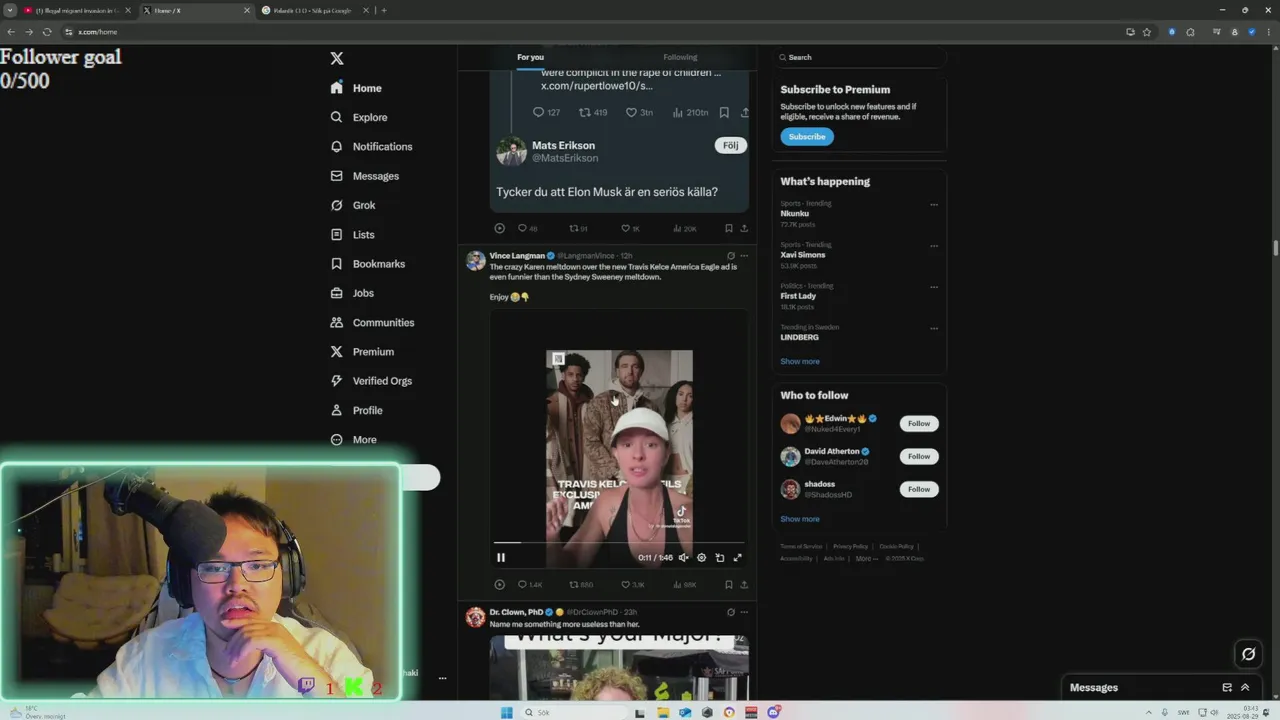
Task: Open Premium from the sidebar
Action: [362, 352]
